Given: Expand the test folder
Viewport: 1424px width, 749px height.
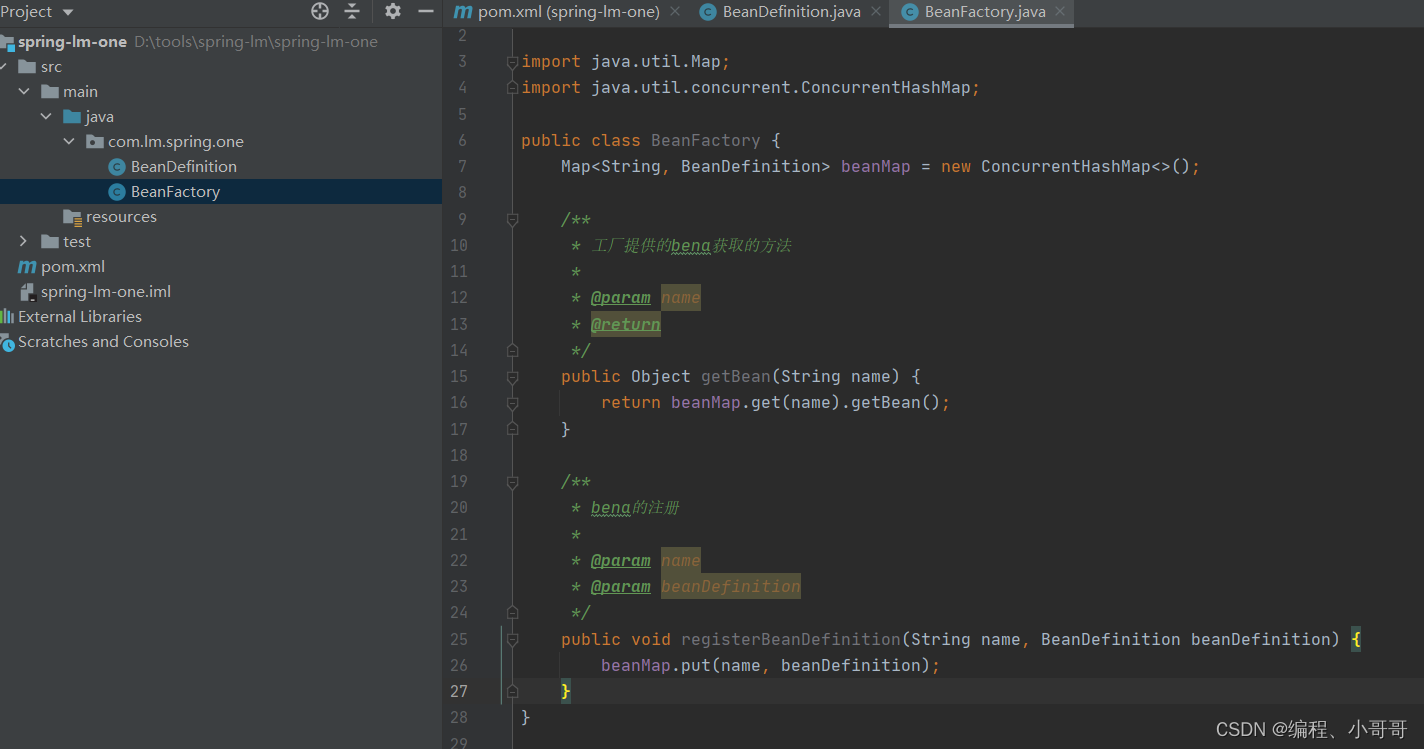Looking at the screenshot, I should [24, 241].
